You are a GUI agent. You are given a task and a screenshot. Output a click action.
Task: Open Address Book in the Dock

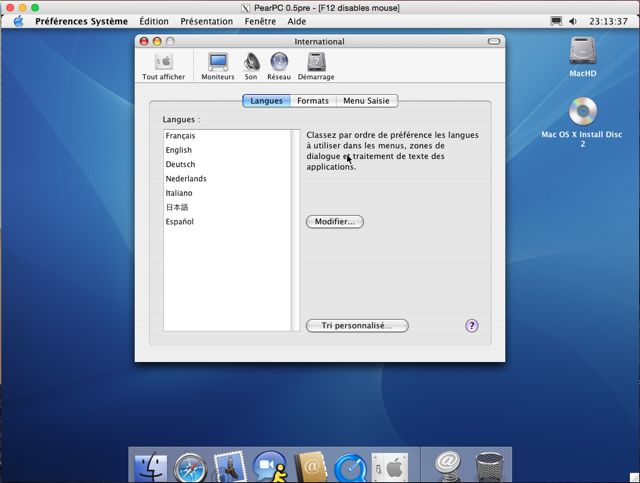310,466
